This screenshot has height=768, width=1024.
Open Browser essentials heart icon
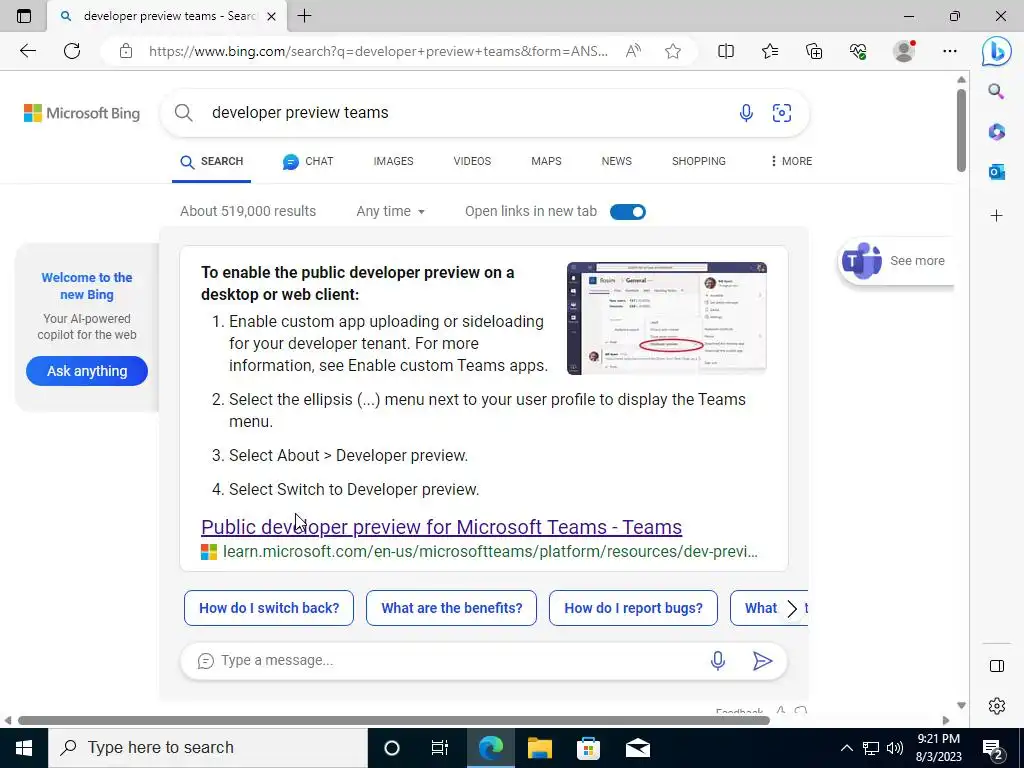[859, 51]
